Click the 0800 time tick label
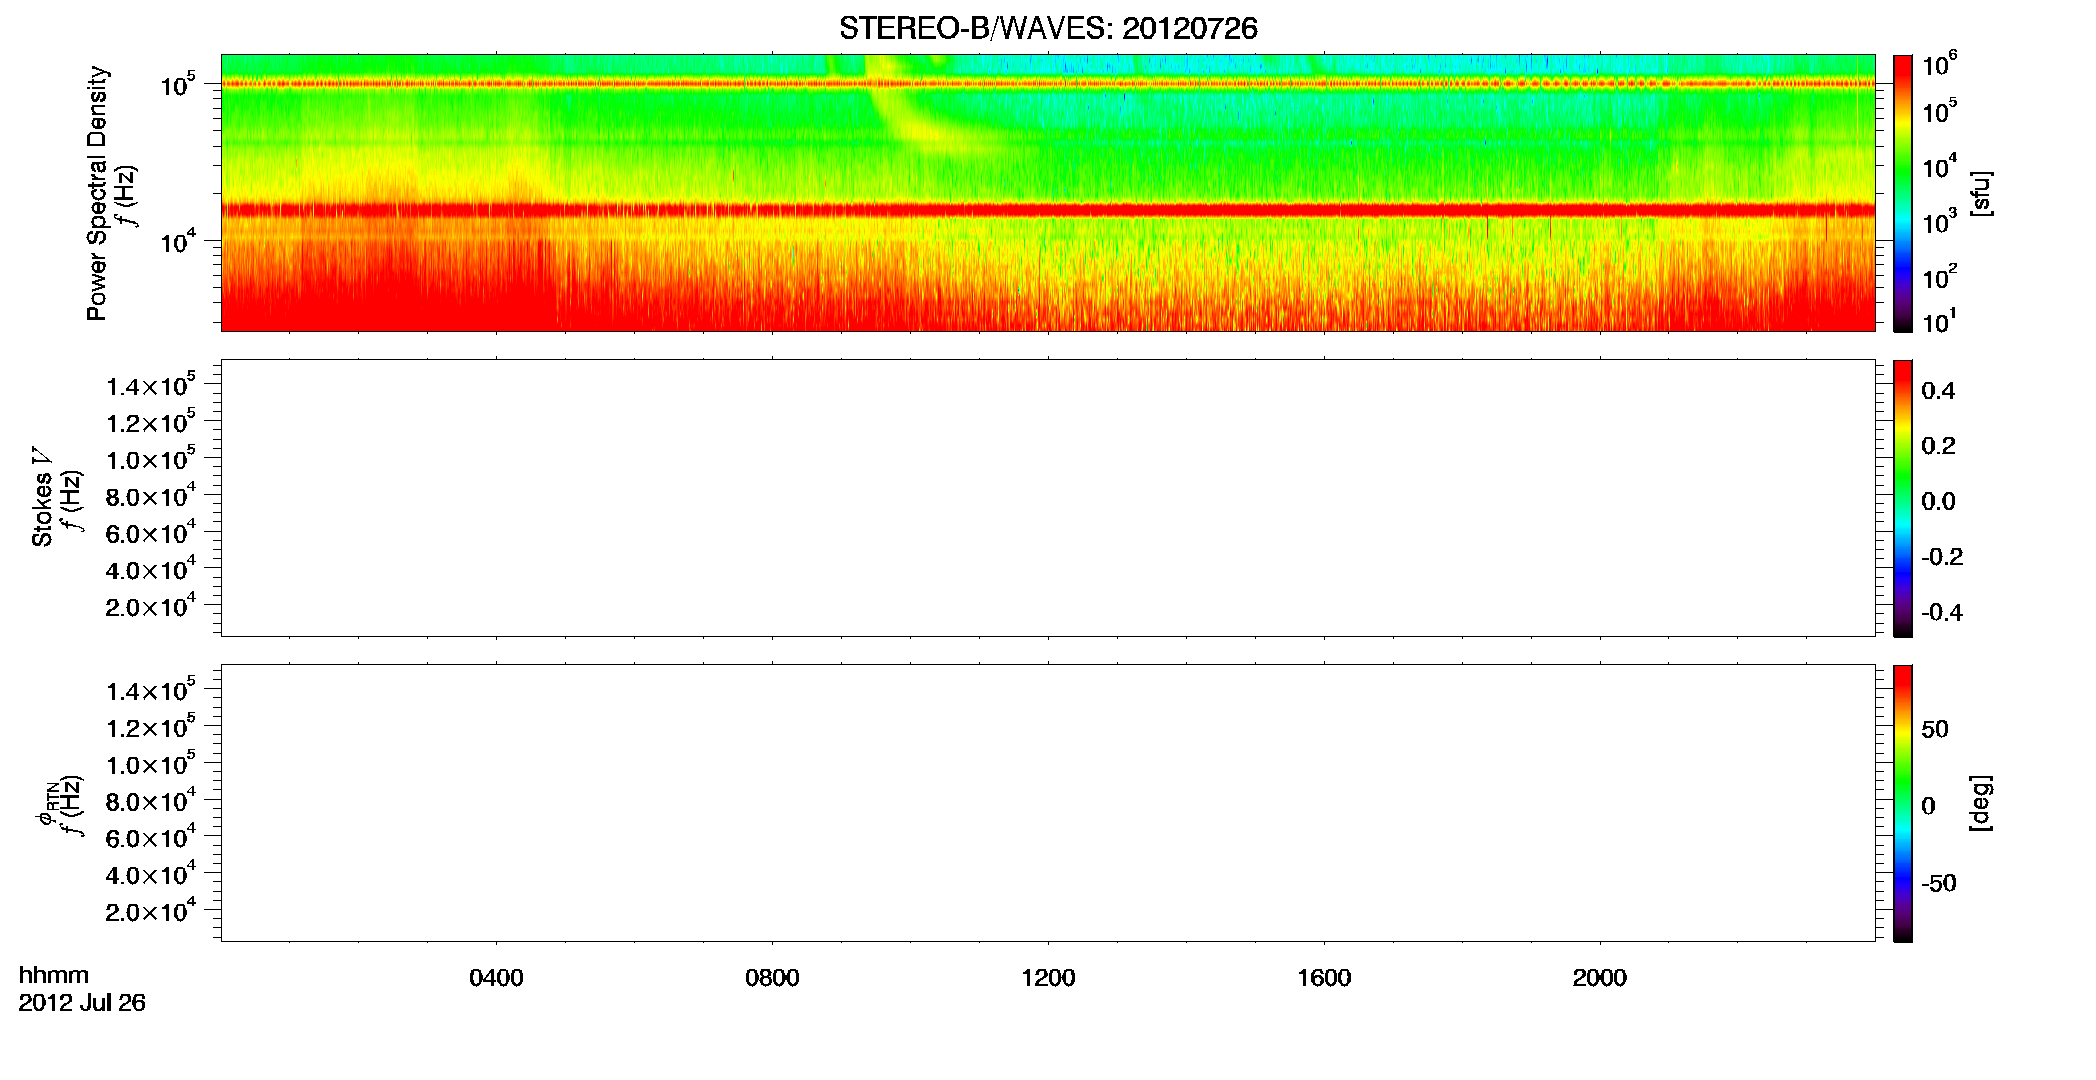The image size is (2096, 1080). pyautogui.click(x=772, y=978)
